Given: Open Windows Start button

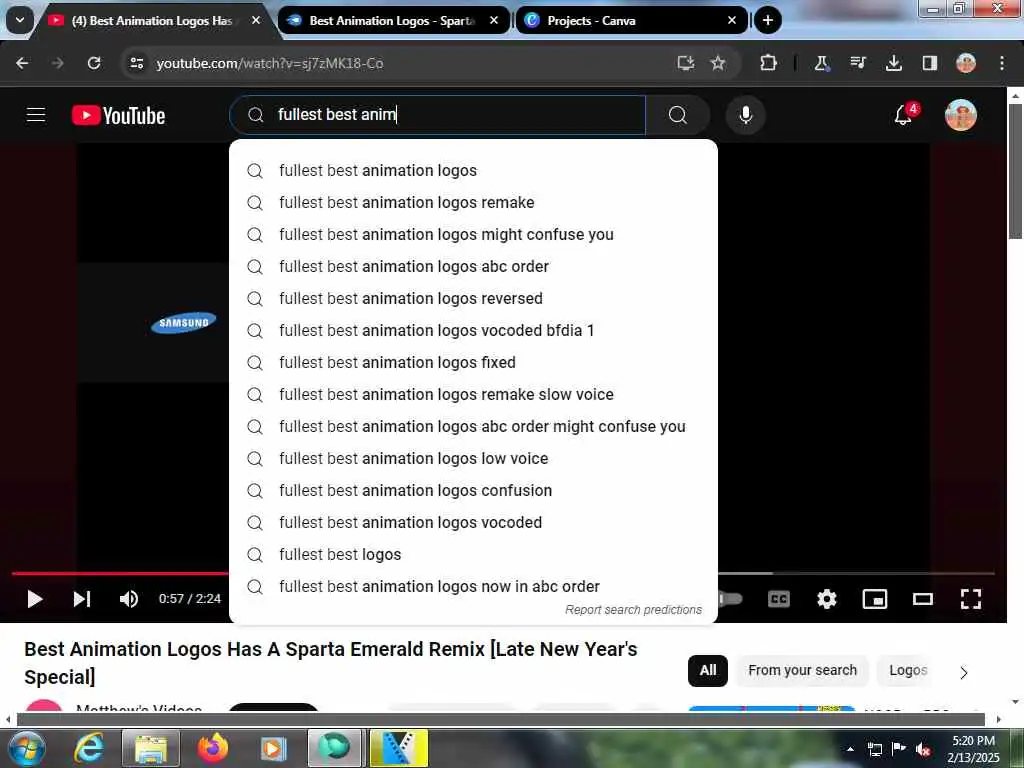Looking at the screenshot, I should click(27, 748).
